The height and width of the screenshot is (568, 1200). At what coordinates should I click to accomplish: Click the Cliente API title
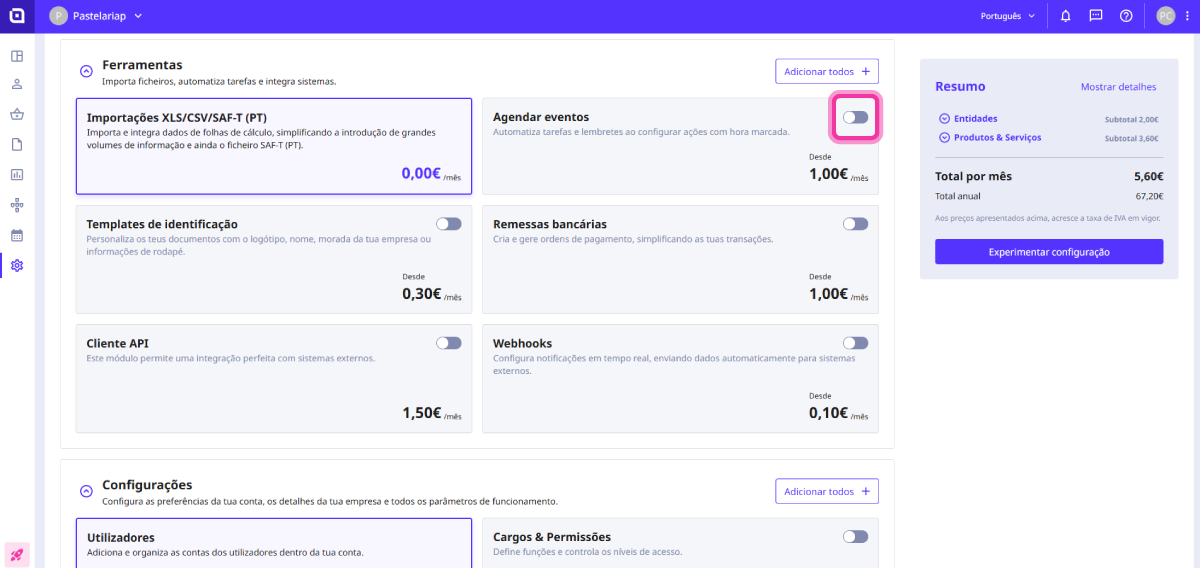click(118, 343)
